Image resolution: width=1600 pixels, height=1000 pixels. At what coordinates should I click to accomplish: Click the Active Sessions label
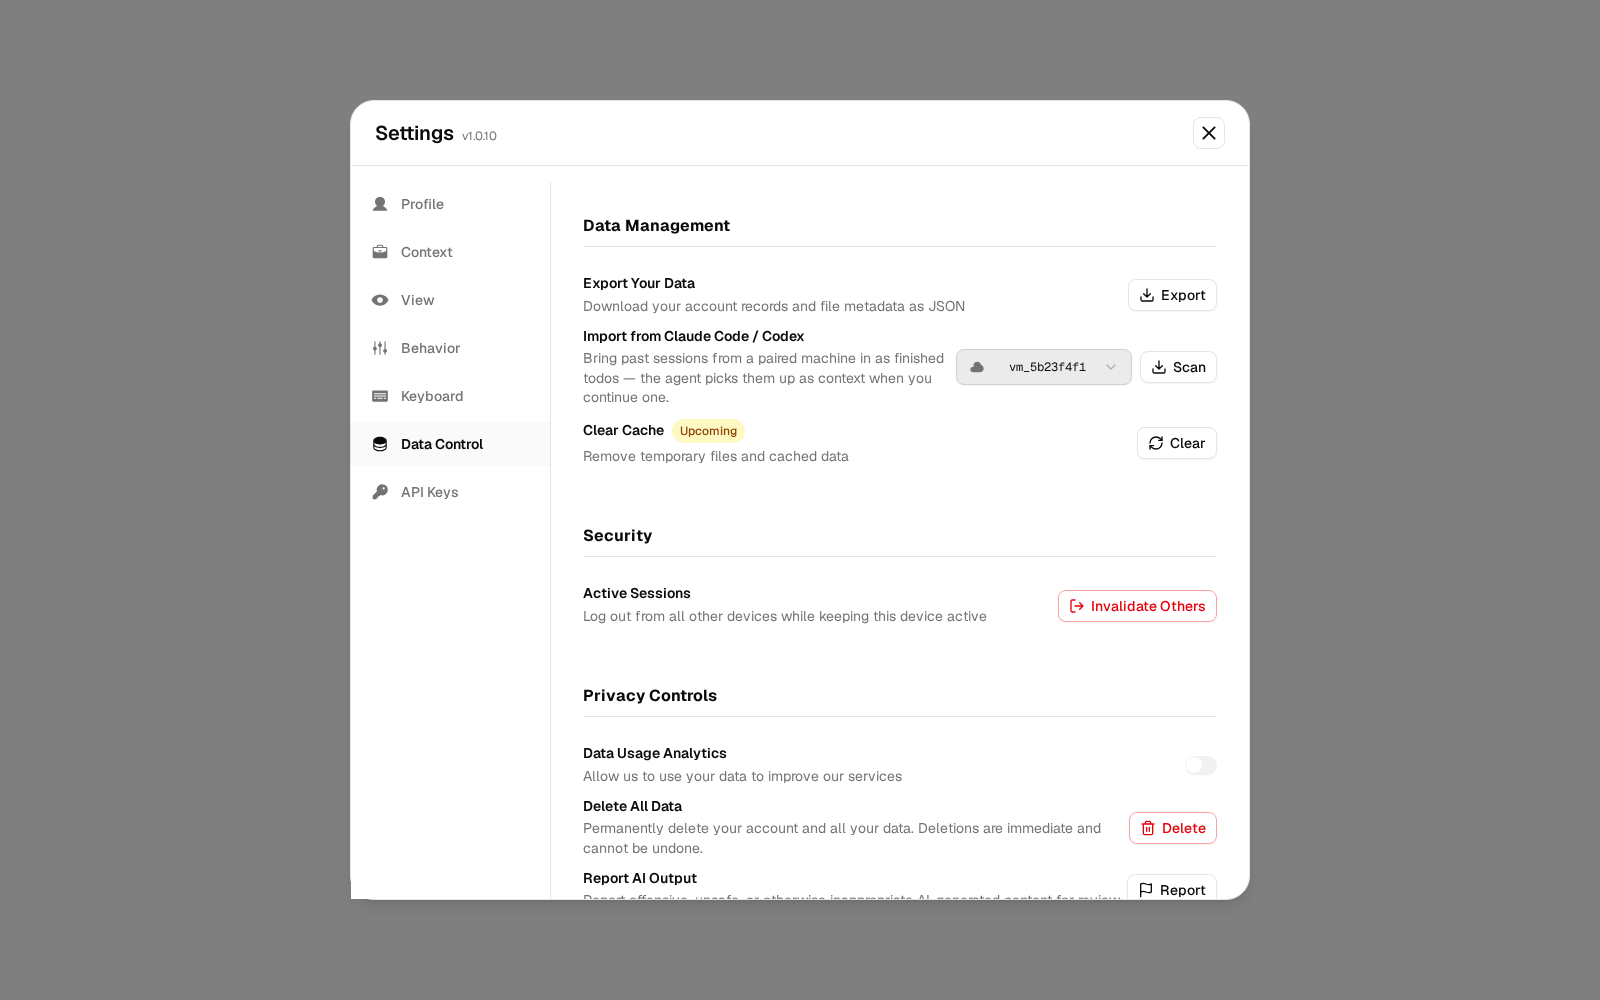(x=637, y=593)
